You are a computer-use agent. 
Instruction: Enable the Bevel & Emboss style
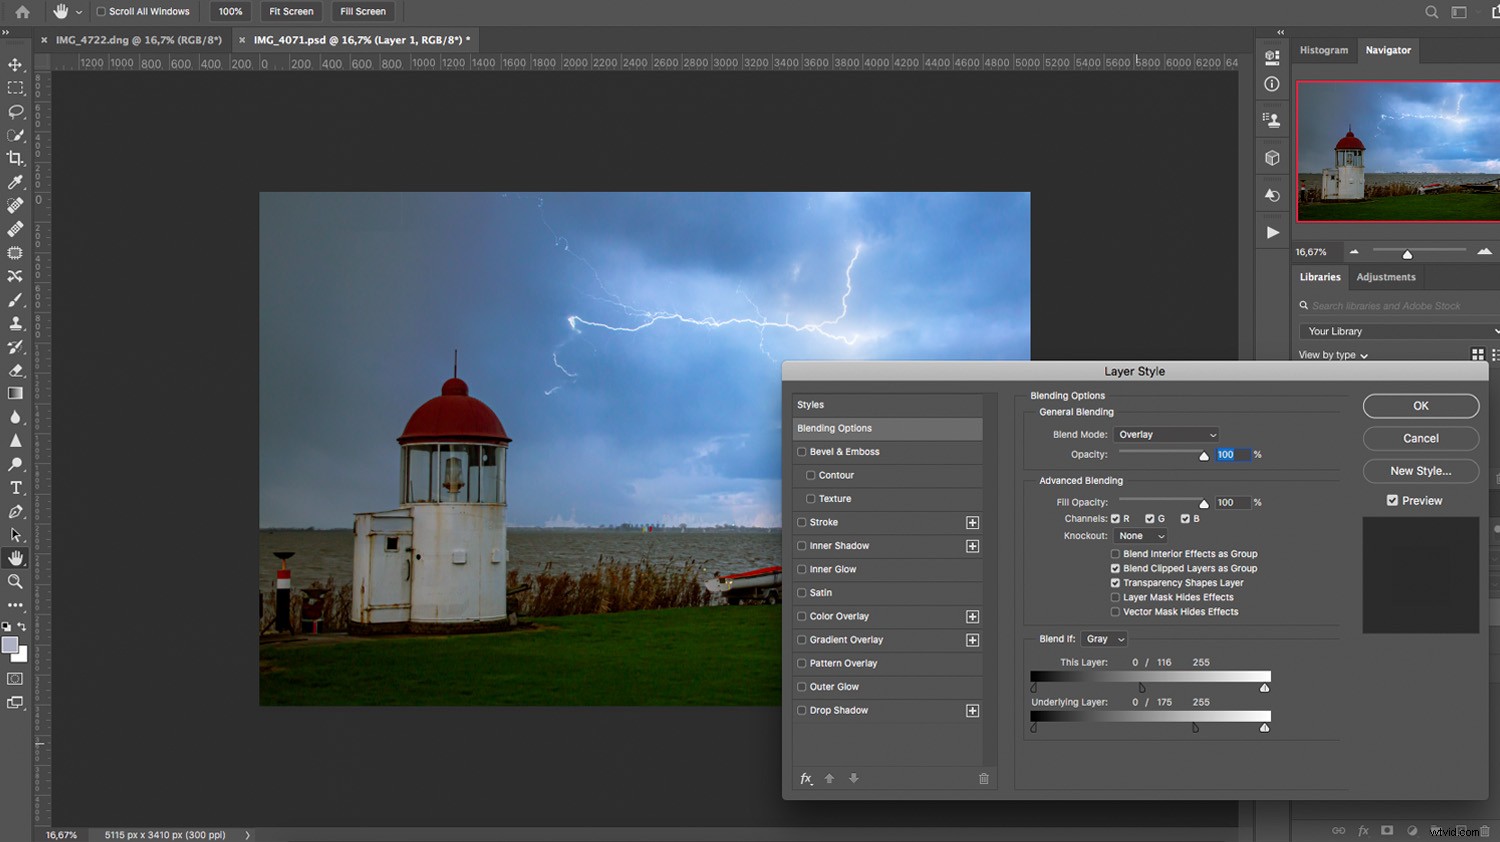point(801,451)
